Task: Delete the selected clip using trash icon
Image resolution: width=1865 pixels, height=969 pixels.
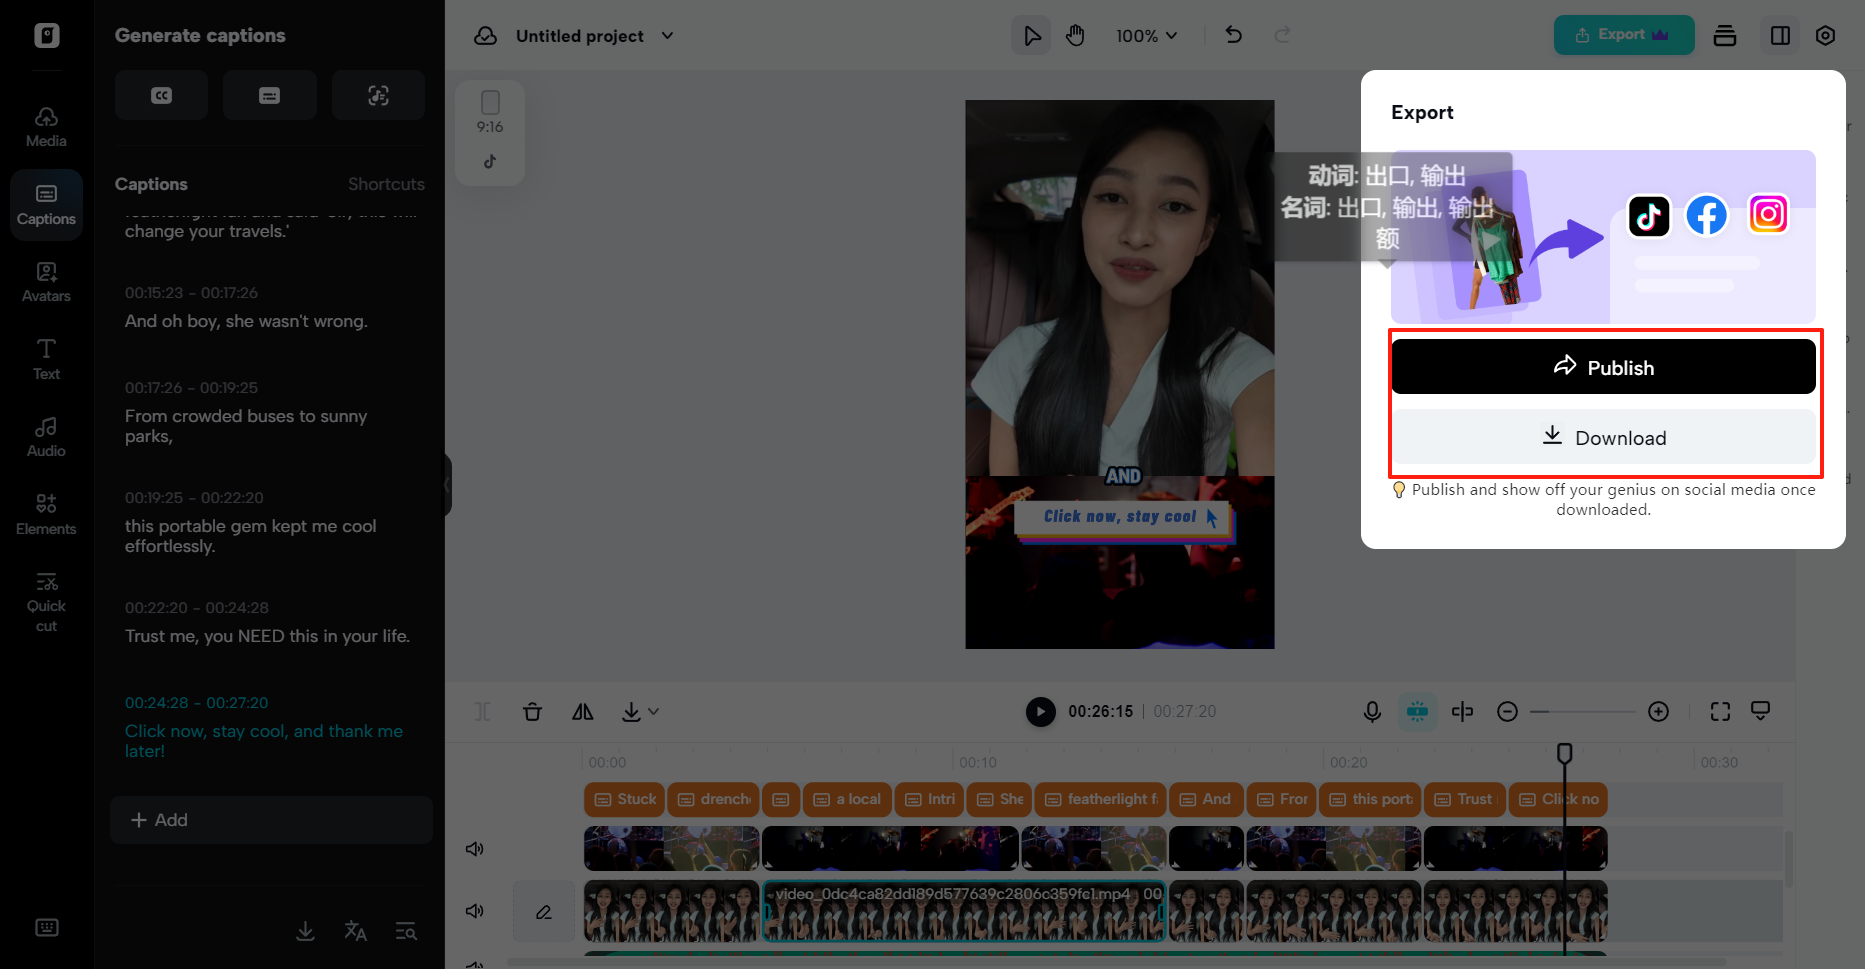Action: (x=533, y=711)
